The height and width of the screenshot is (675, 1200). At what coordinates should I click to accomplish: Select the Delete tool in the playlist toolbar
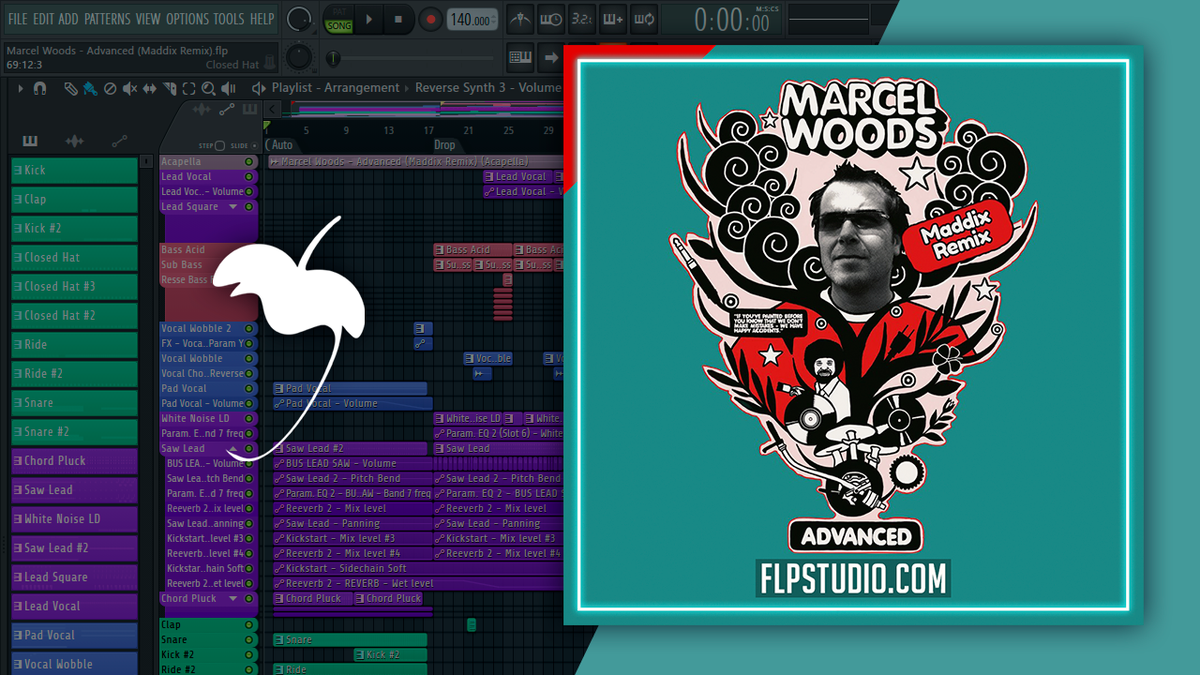point(110,88)
